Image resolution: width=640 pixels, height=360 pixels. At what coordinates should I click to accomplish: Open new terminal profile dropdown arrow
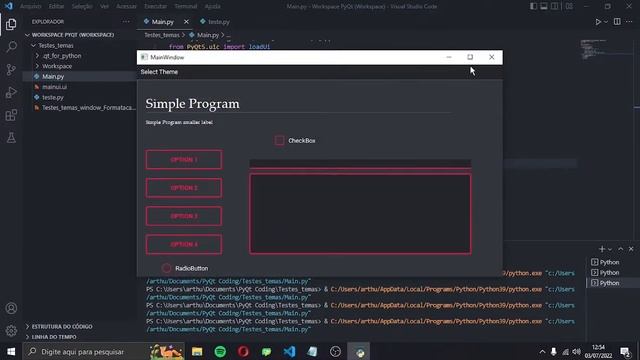click(x=610, y=249)
